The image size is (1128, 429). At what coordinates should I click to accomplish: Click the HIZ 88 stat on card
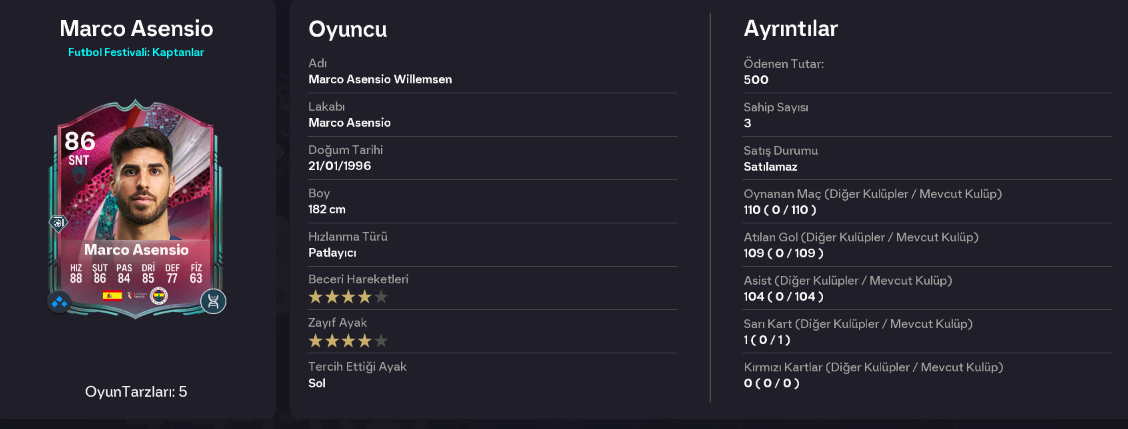click(76, 274)
